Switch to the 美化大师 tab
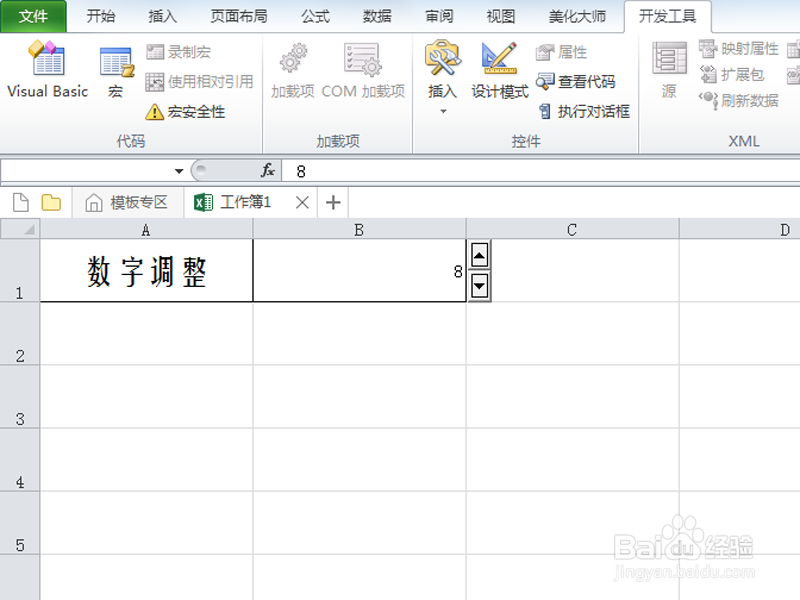 coord(577,16)
